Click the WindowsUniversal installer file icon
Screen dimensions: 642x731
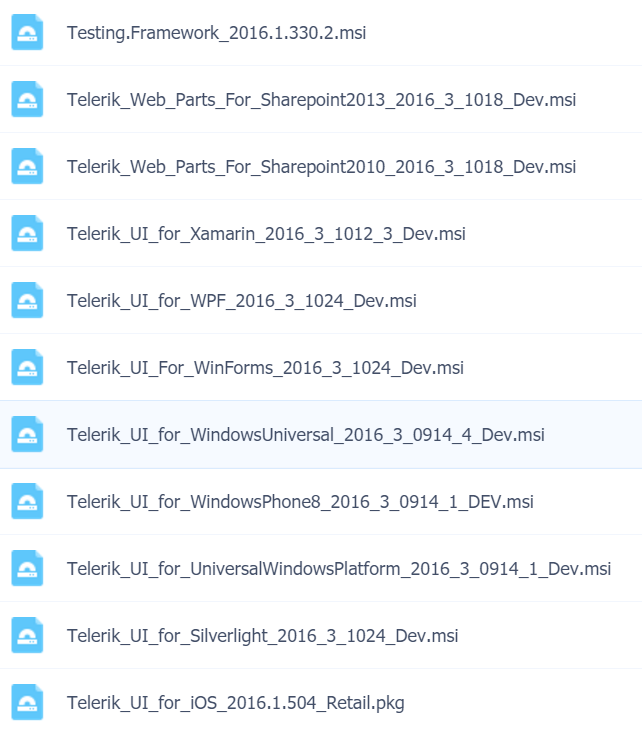pyautogui.click(x=27, y=434)
